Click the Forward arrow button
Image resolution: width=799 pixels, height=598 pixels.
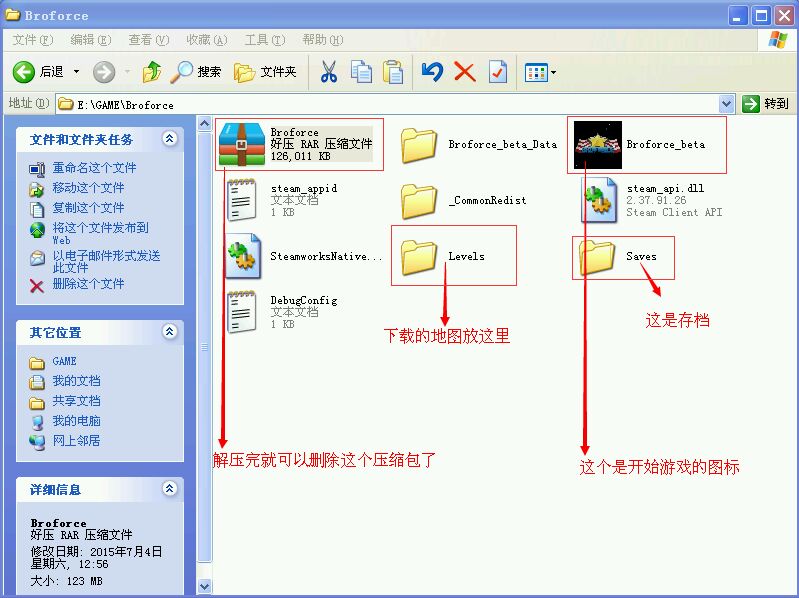[x=104, y=72]
